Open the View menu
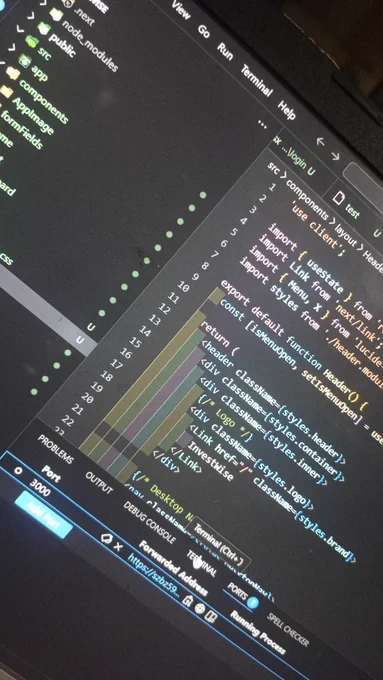This screenshot has width=383, height=680. [181, 10]
